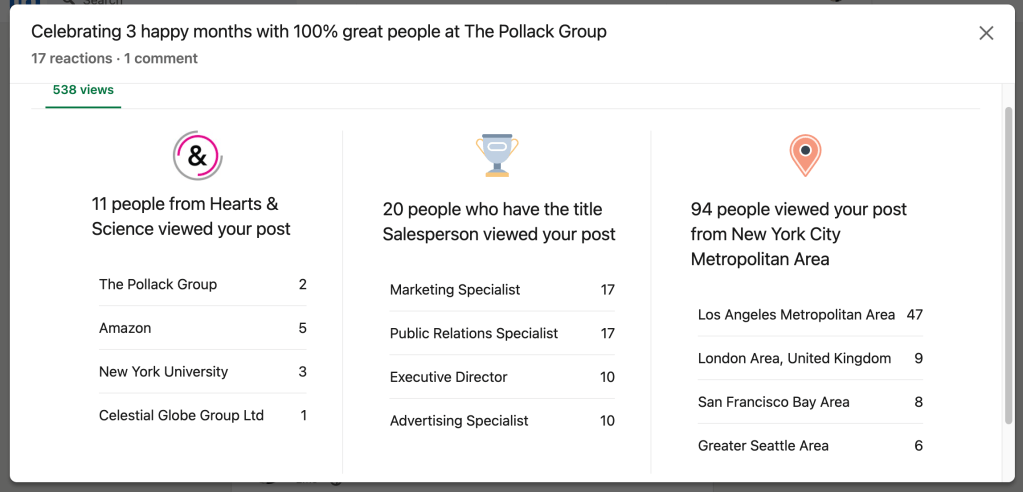Open the Executive Director title row
The width and height of the screenshot is (1023, 492).
pyautogui.click(x=501, y=377)
